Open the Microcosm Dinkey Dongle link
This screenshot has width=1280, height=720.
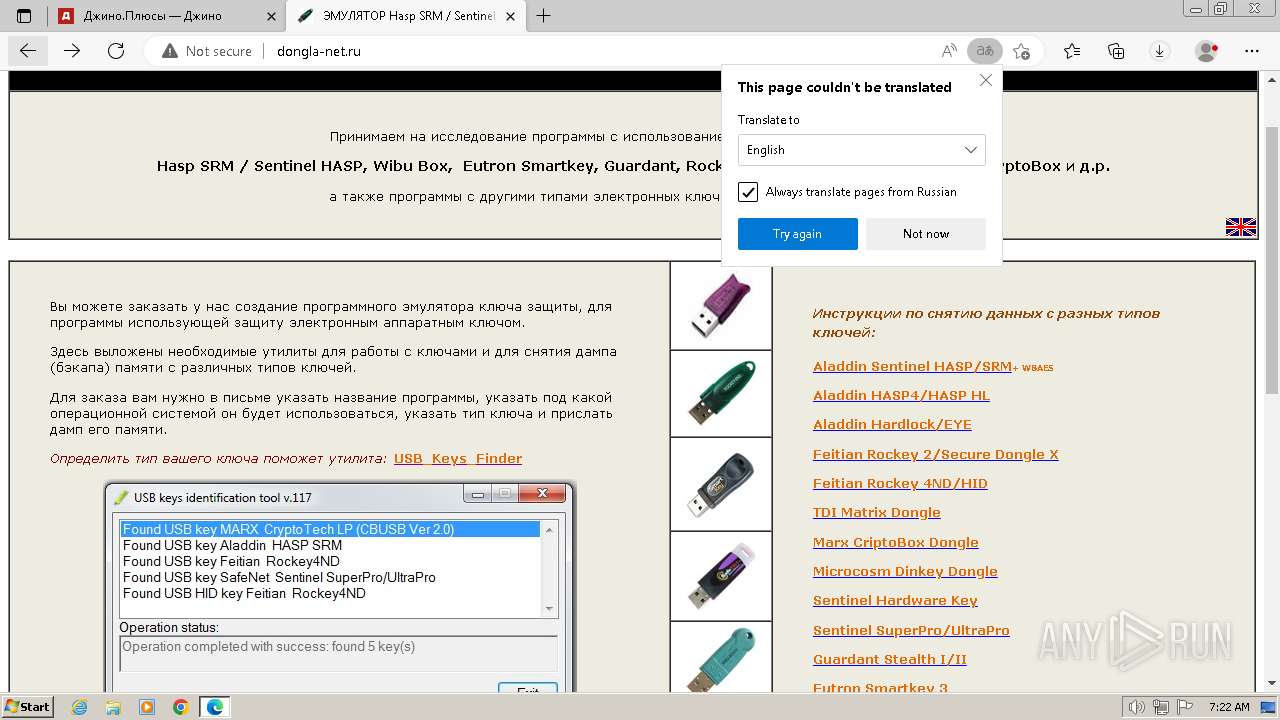(905, 572)
